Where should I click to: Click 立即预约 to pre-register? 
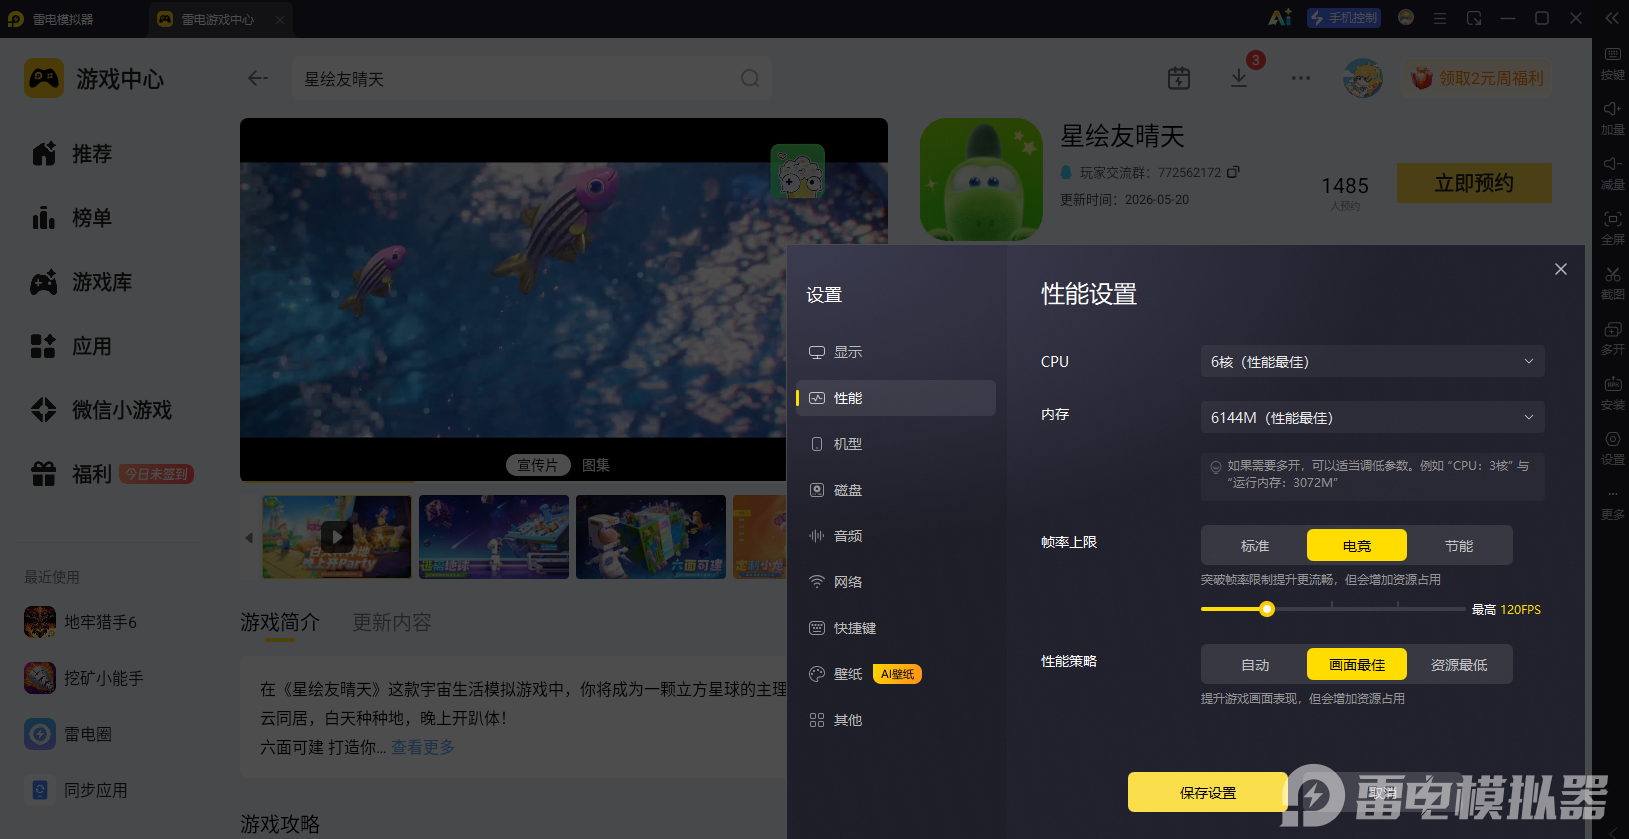pos(1474,183)
